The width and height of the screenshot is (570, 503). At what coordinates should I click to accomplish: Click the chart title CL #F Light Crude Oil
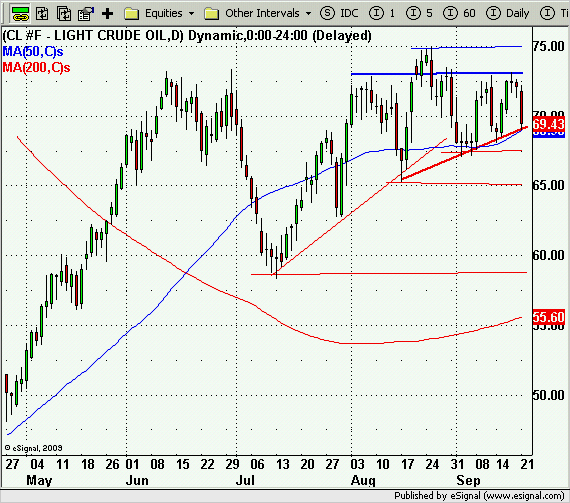[187, 36]
